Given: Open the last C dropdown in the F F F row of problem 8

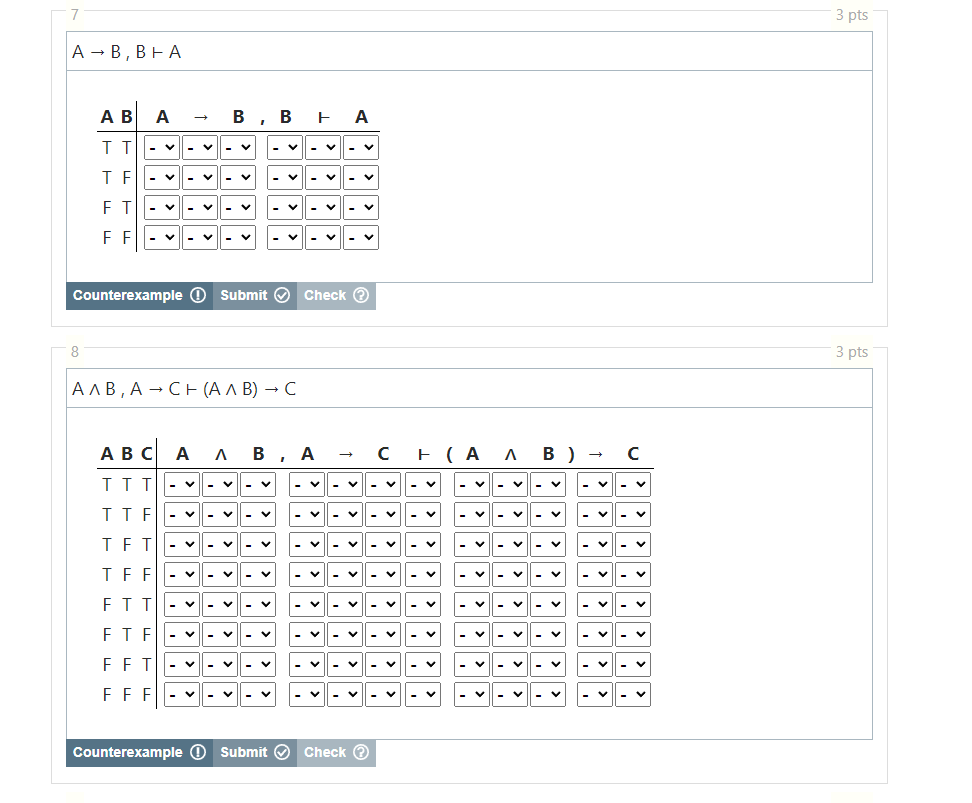Looking at the screenshot, I should tap(632, 694).
